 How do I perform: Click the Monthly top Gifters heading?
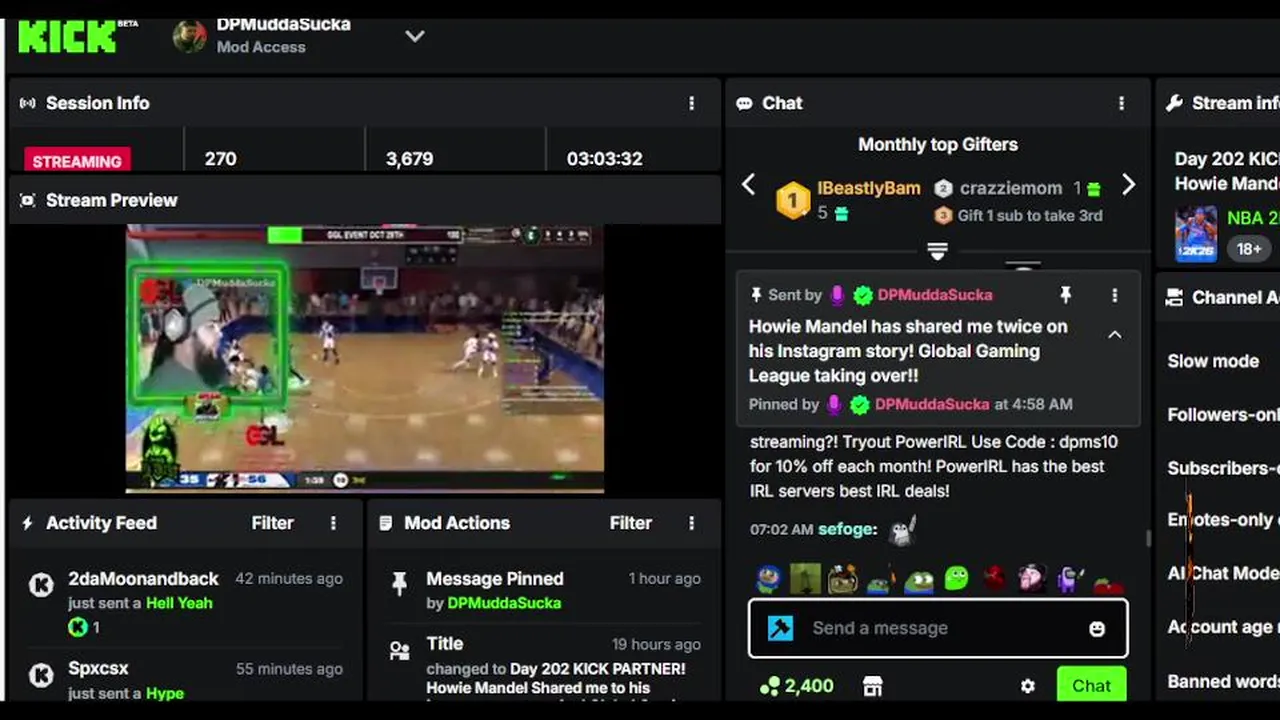click(938, 144)
